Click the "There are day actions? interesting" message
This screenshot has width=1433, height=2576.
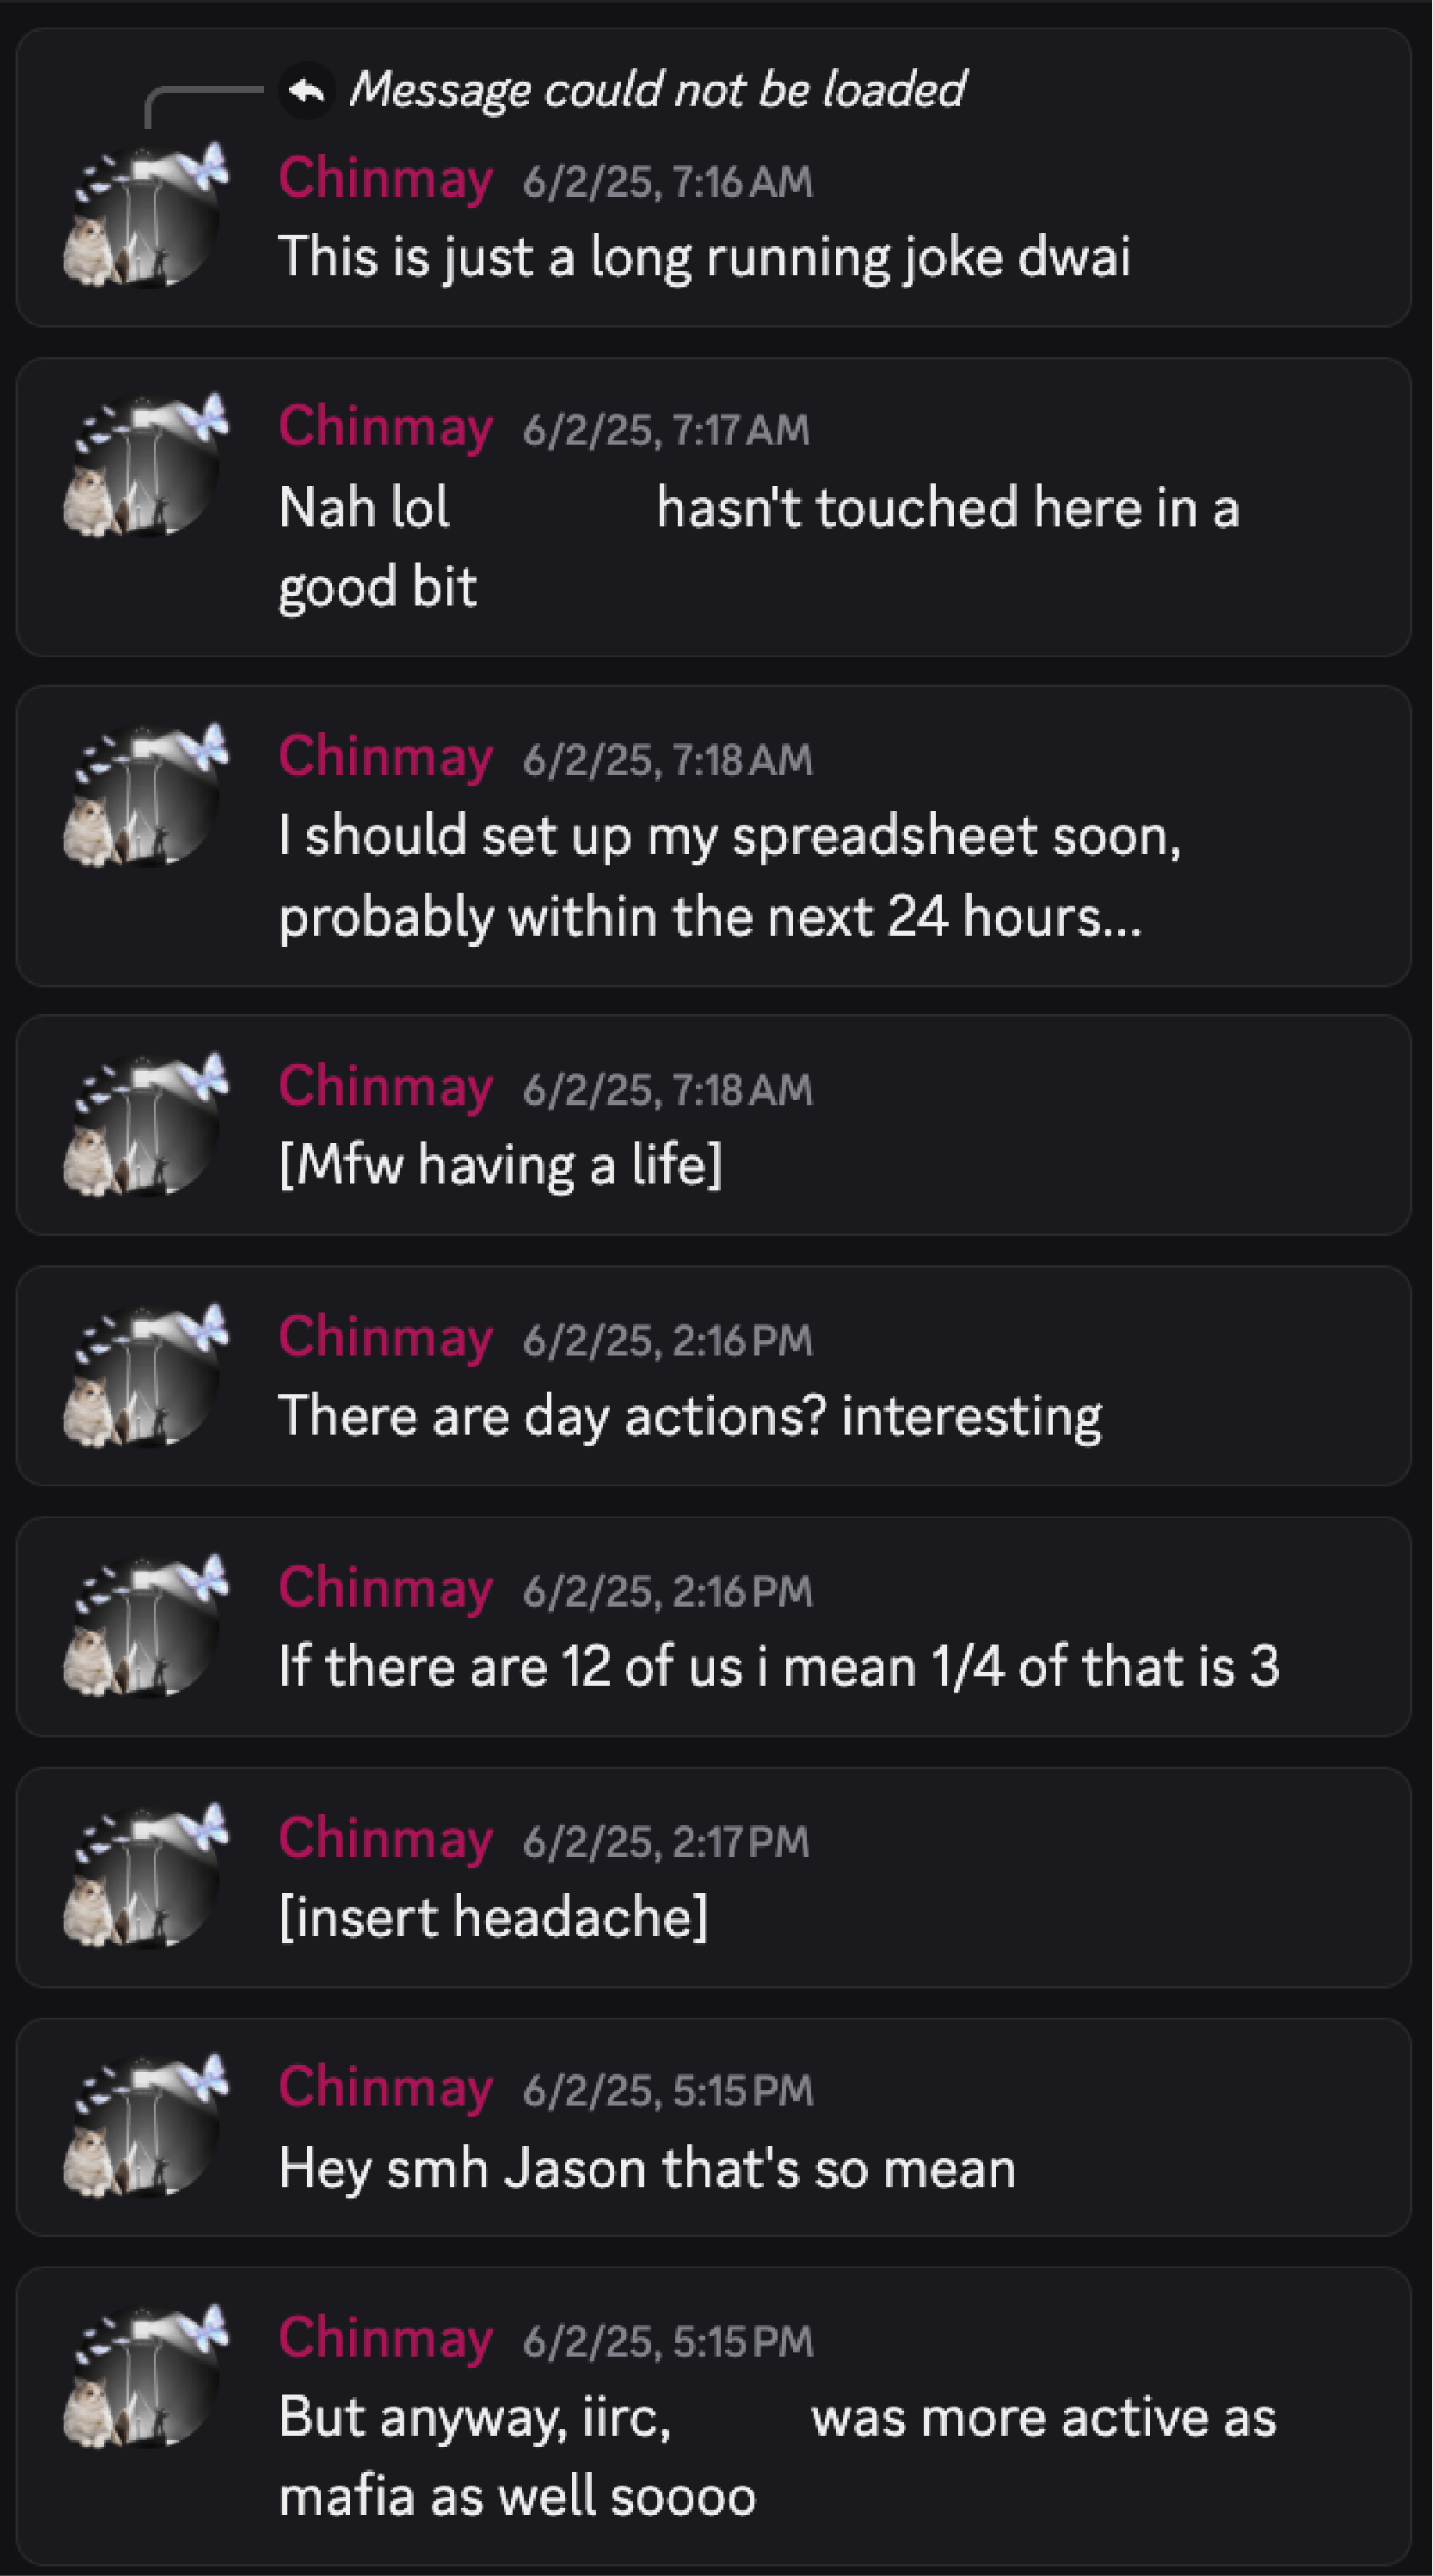[x=690, y=1416]
